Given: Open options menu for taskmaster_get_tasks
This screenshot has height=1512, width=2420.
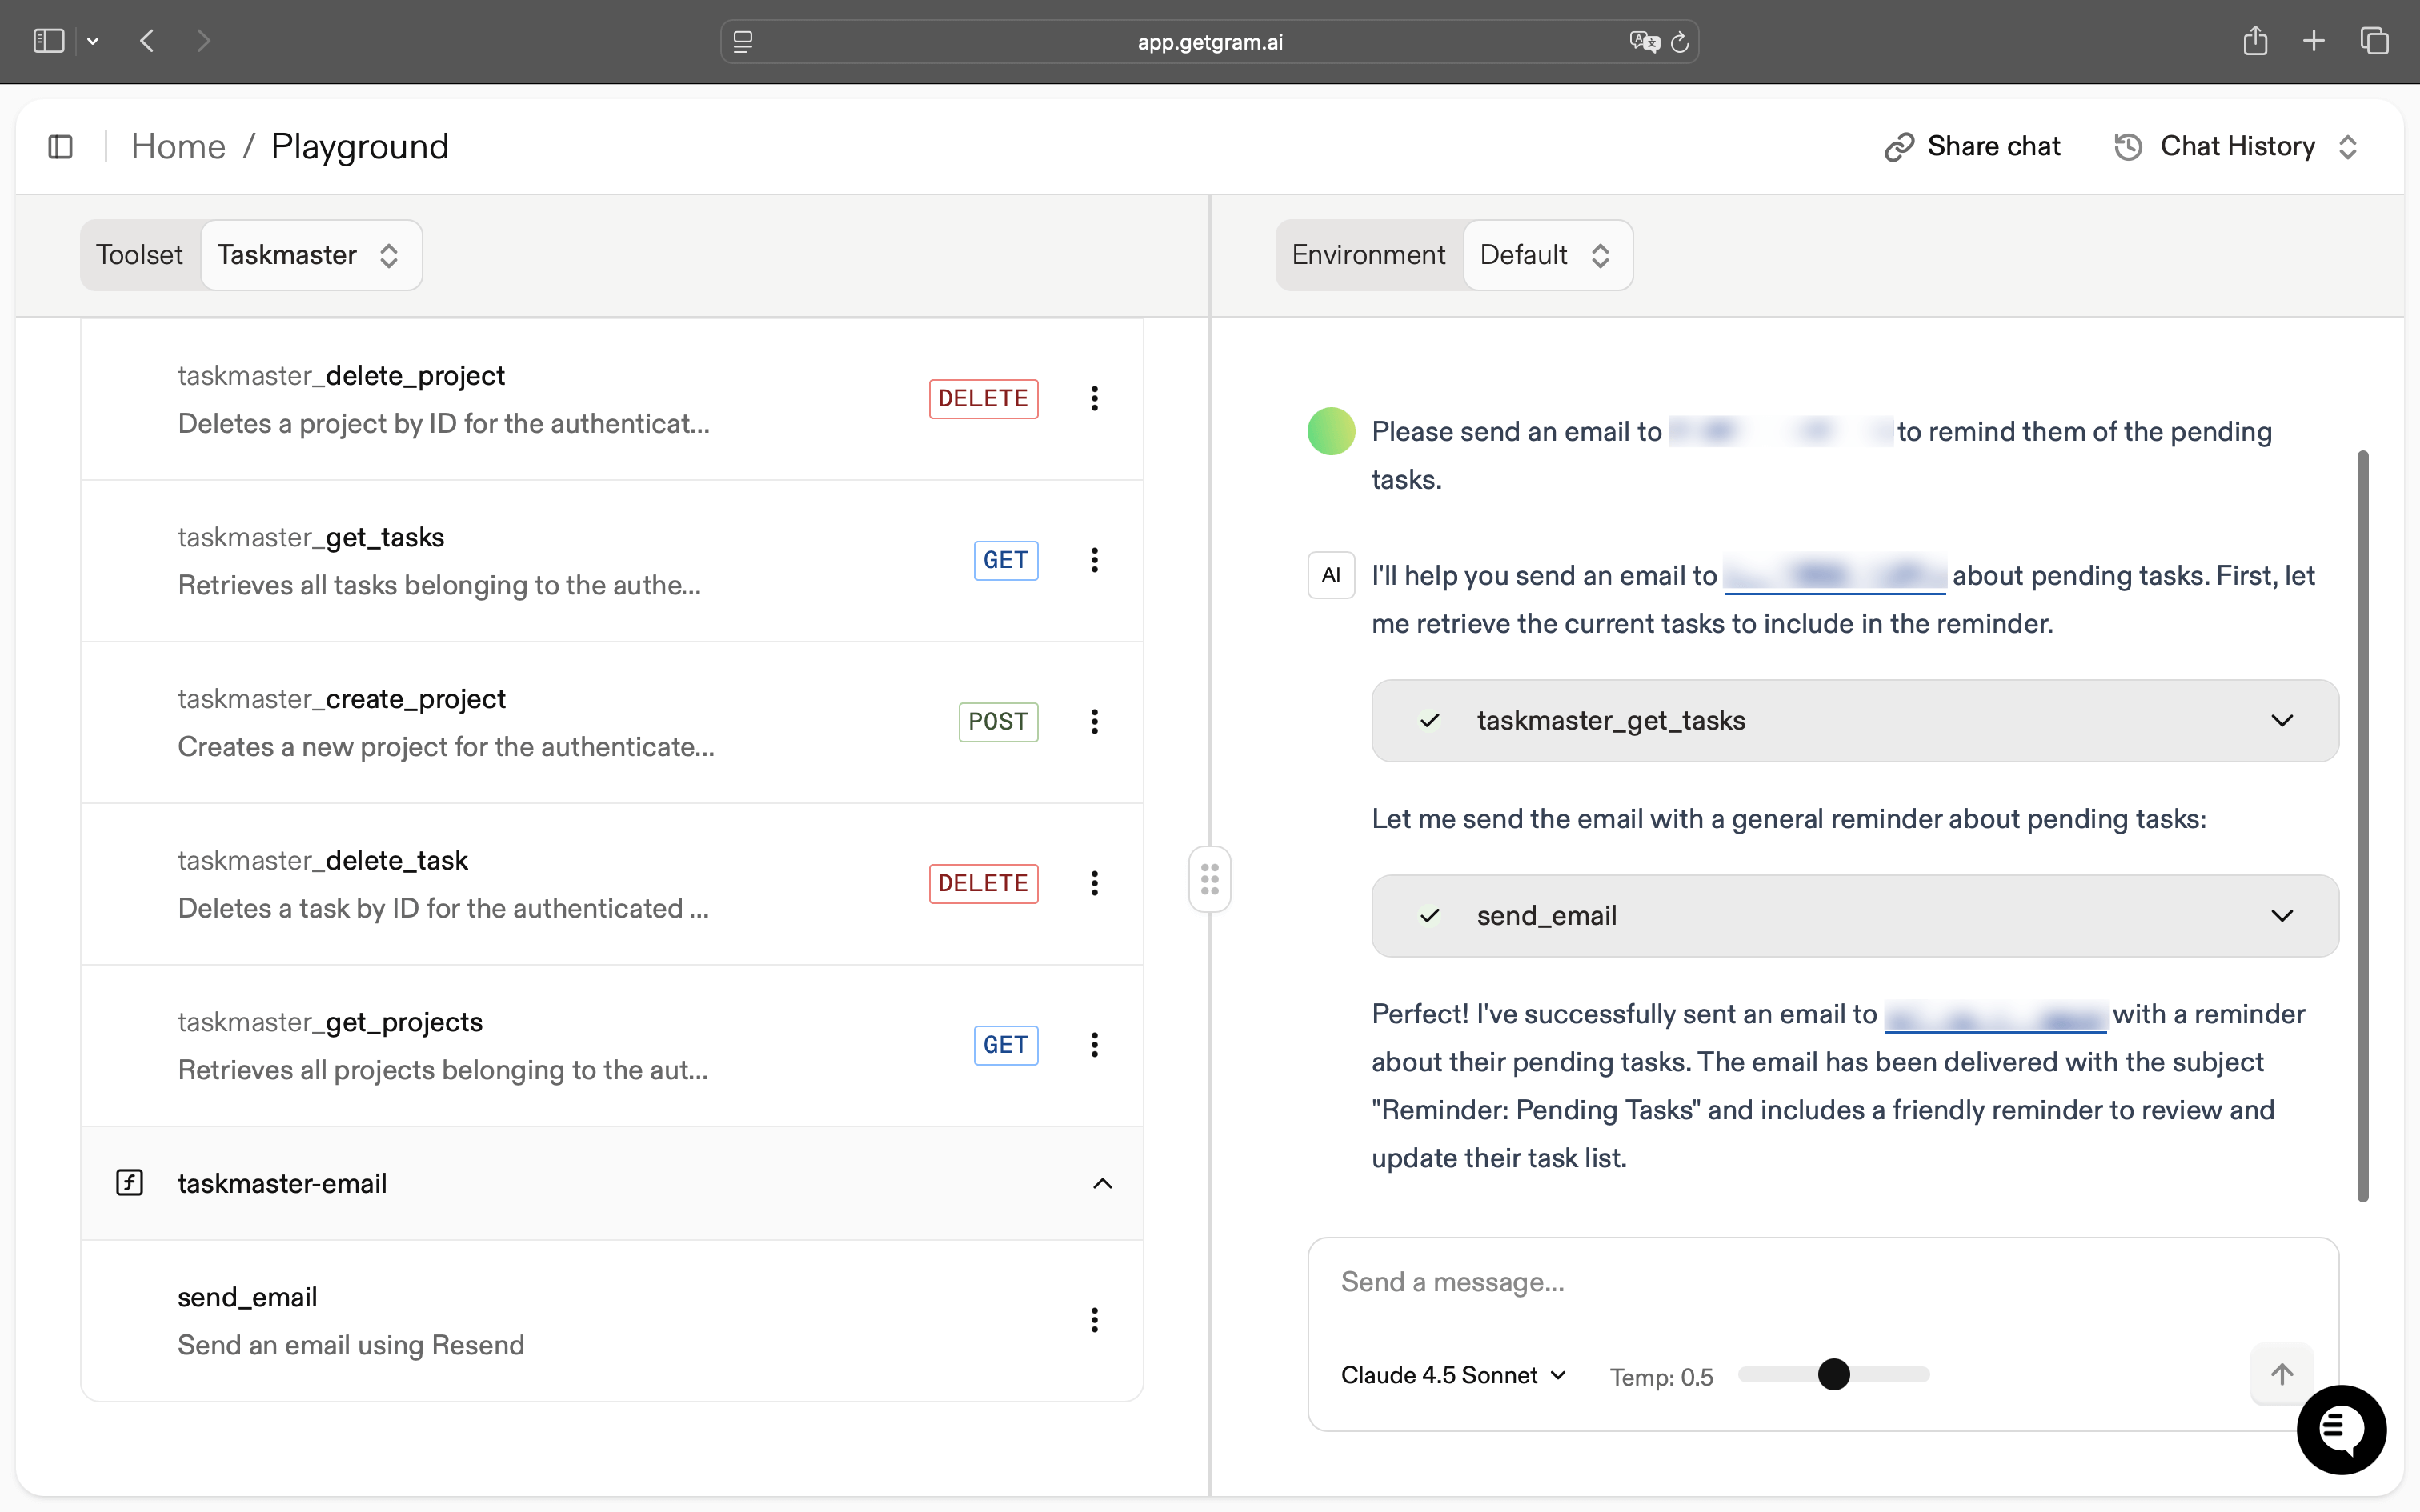Looking at the screenshot, I should pos(1095,560).
